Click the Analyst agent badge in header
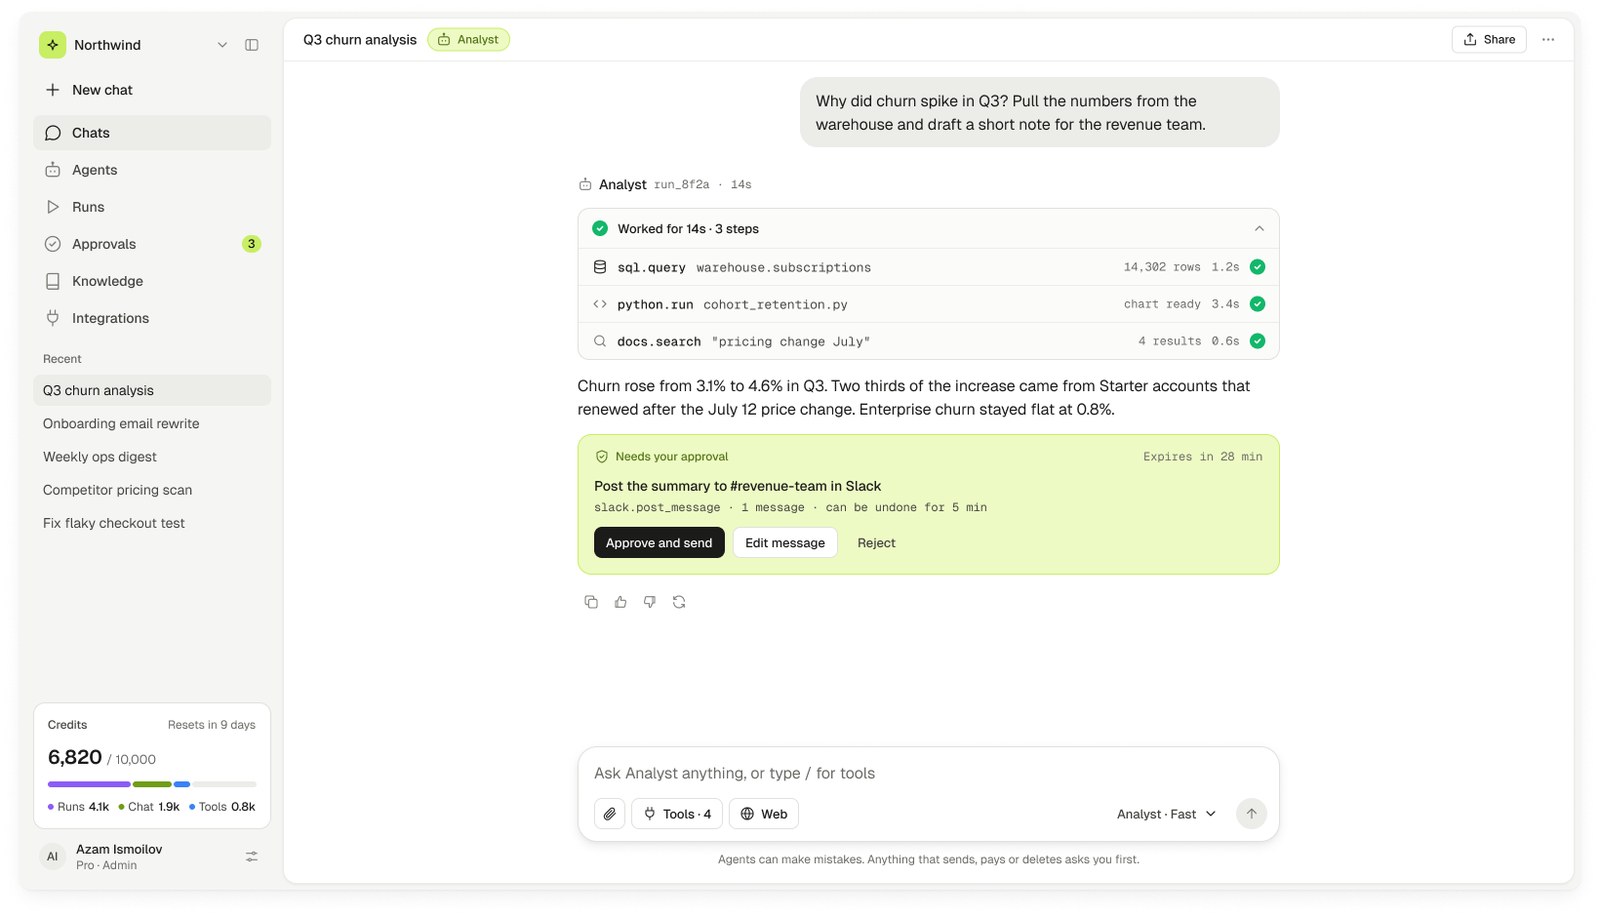1600x917 pixels. [x=468, y=40]
